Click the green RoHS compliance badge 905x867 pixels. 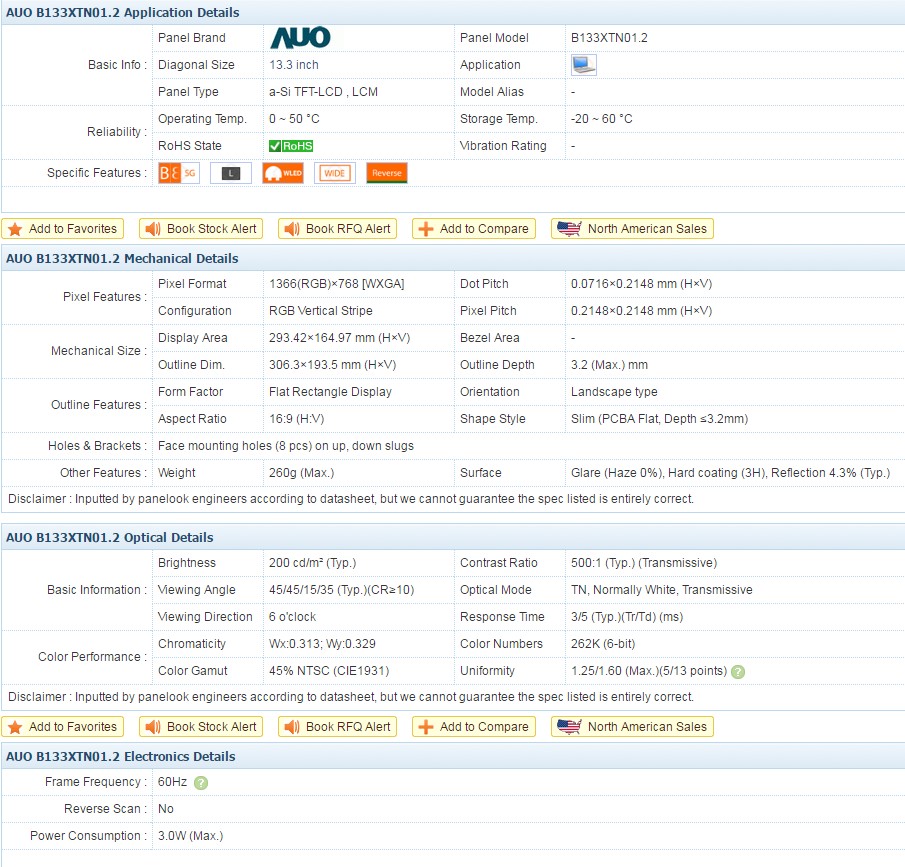291,146
